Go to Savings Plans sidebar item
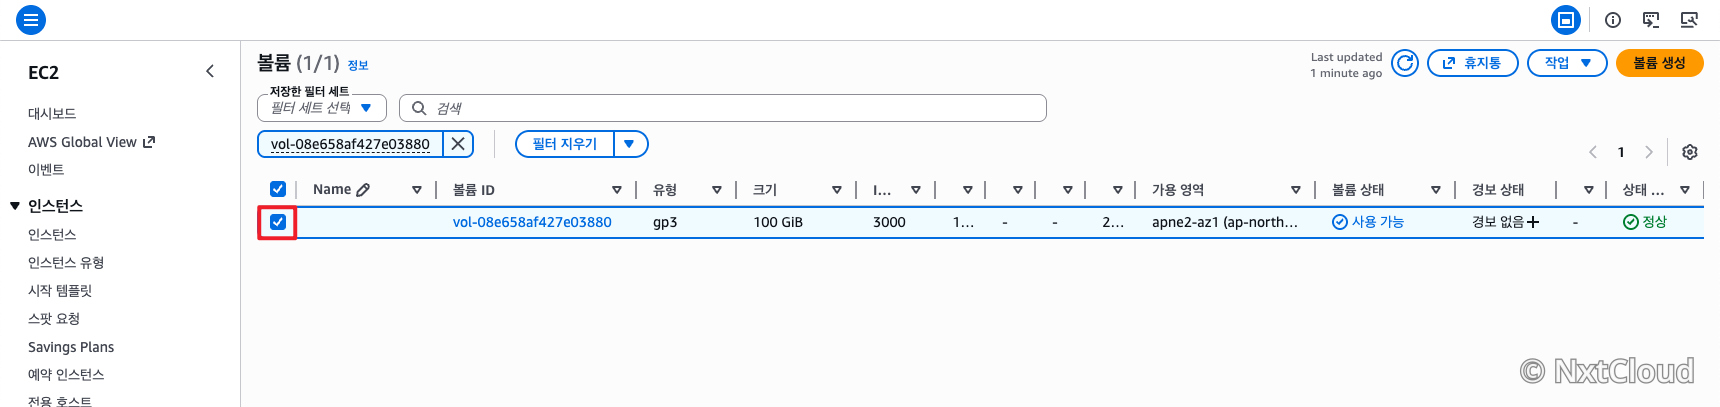 point(71,347)
